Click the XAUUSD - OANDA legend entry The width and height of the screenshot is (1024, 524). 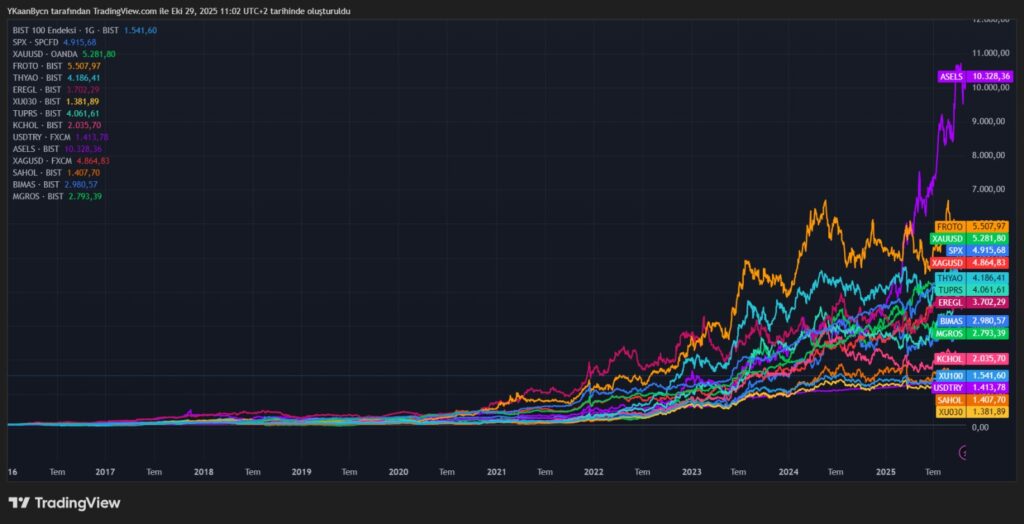pyautogui.click(x=43, y=54)
